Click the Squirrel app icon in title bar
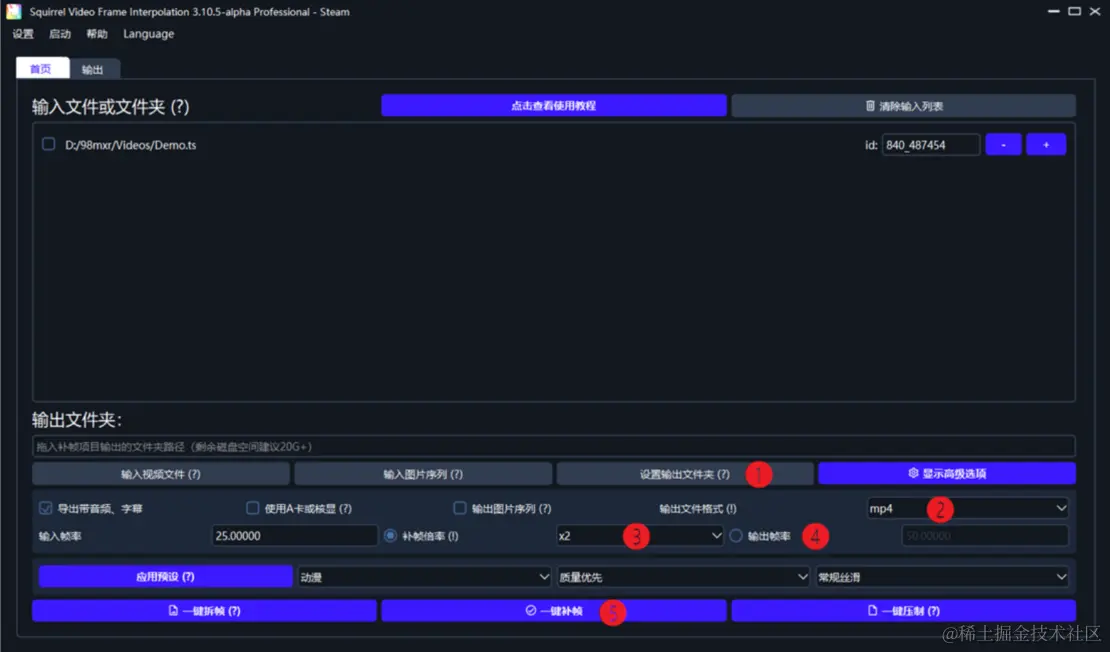This screenshot has width=1110, height=652. click(x=13, y=11)
